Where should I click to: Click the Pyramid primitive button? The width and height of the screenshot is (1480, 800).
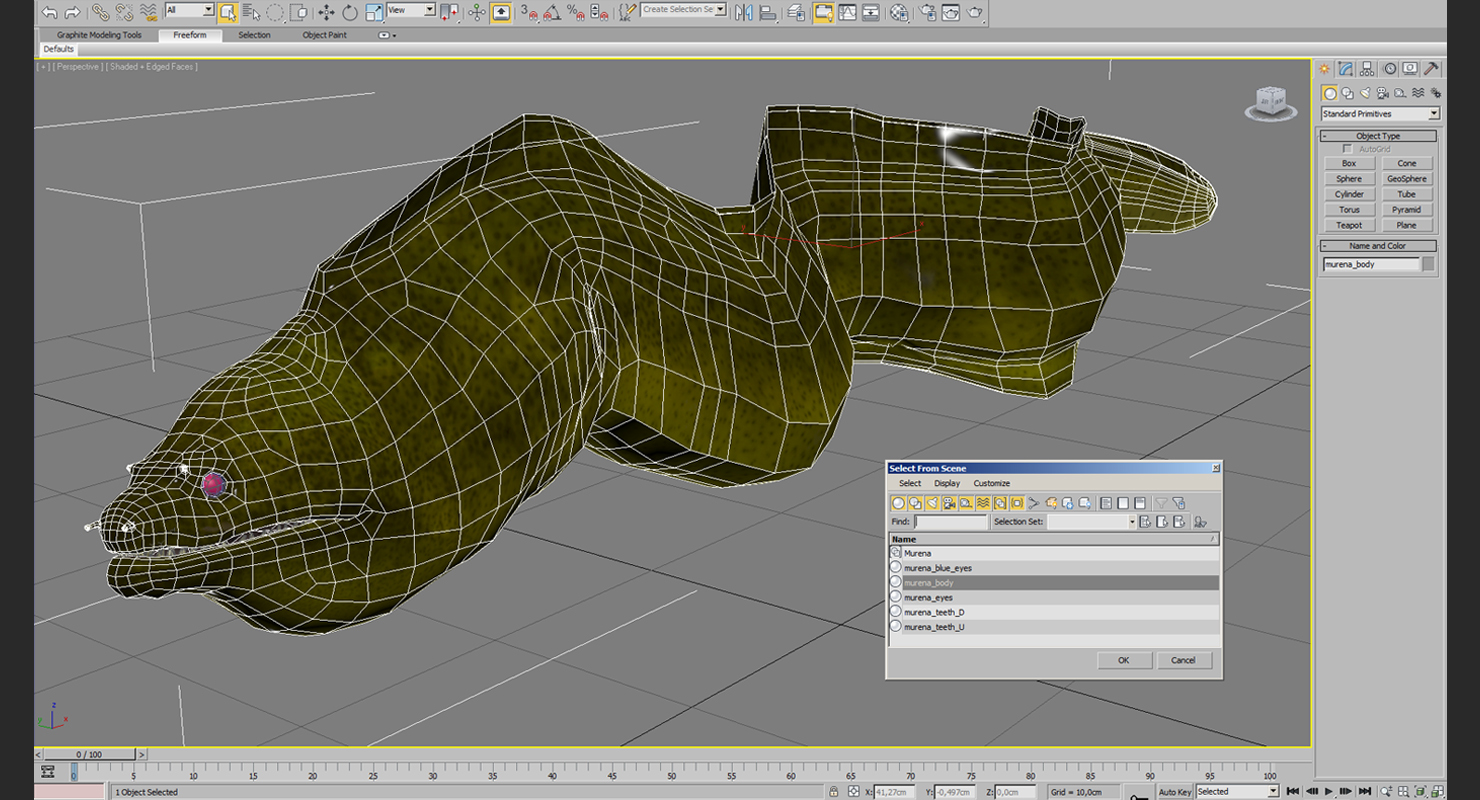coord(1407,210)
